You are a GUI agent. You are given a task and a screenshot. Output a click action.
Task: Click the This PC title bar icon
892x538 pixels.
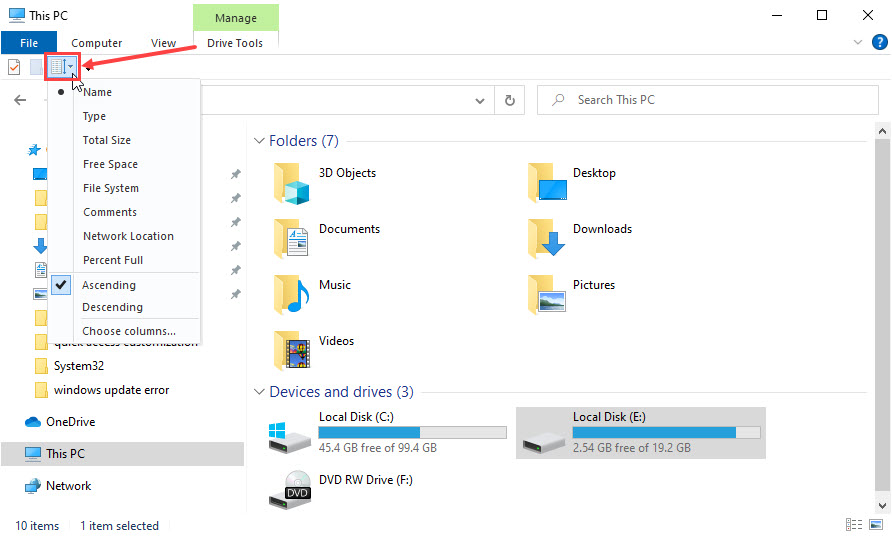(x=17, y=15)
